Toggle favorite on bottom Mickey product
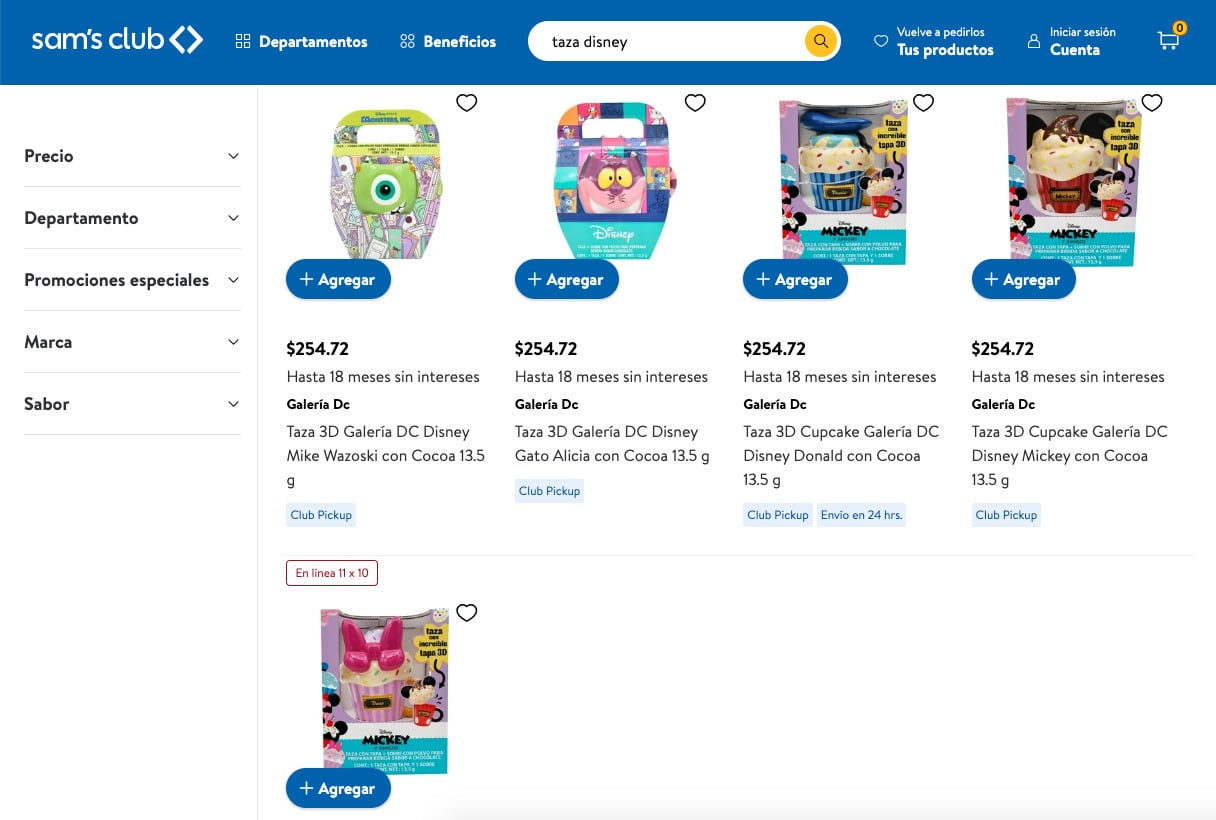The height and width of the screenshot is (820, 1216). [x=466, y=612]
